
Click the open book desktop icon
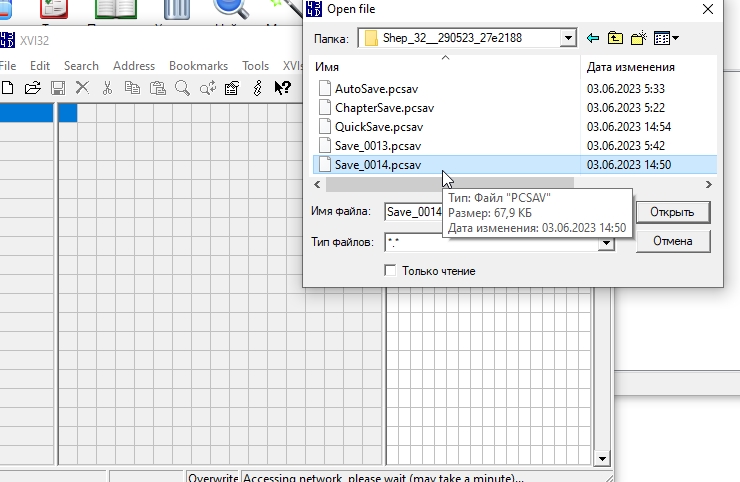pos(116,8)
